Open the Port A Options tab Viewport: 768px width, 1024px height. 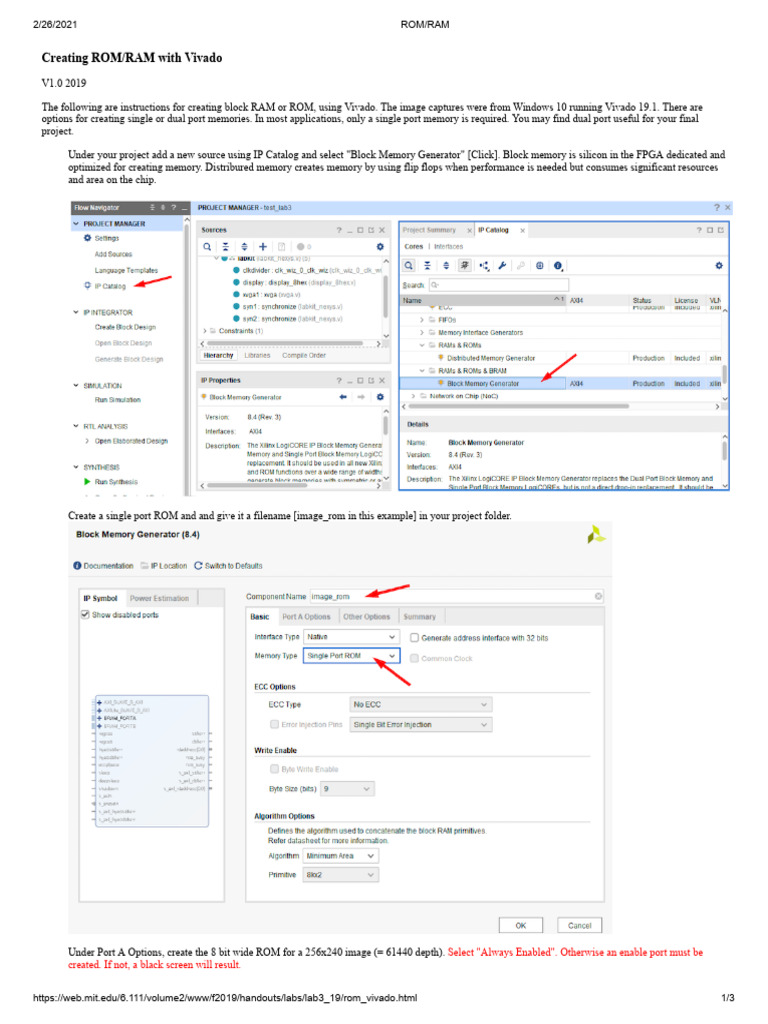point(306,616)
